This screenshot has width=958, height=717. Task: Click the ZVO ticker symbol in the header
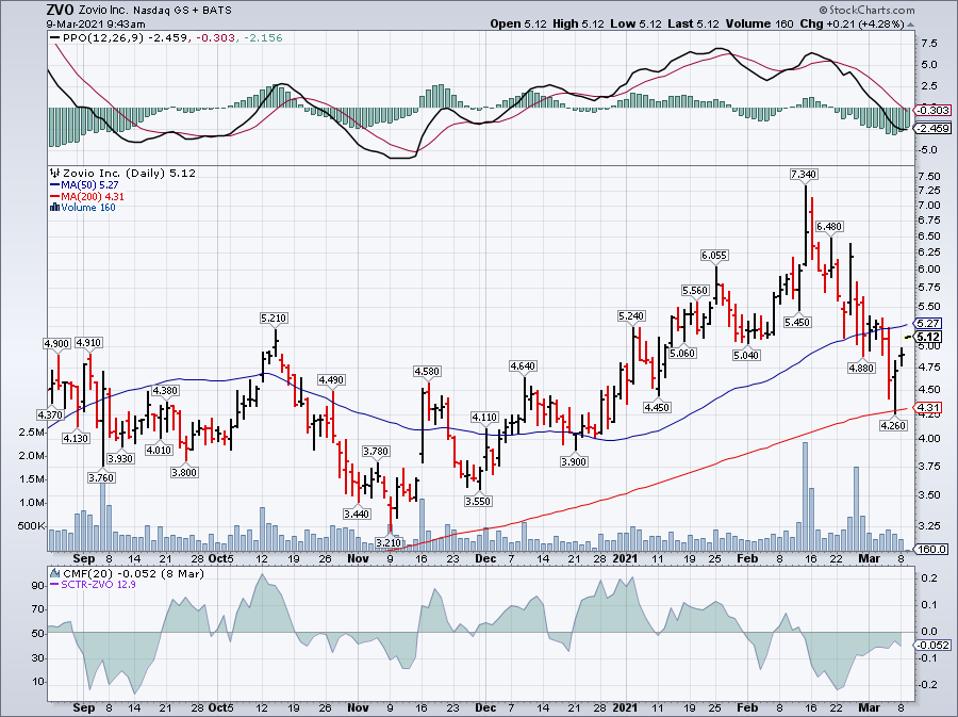point(60,10)
